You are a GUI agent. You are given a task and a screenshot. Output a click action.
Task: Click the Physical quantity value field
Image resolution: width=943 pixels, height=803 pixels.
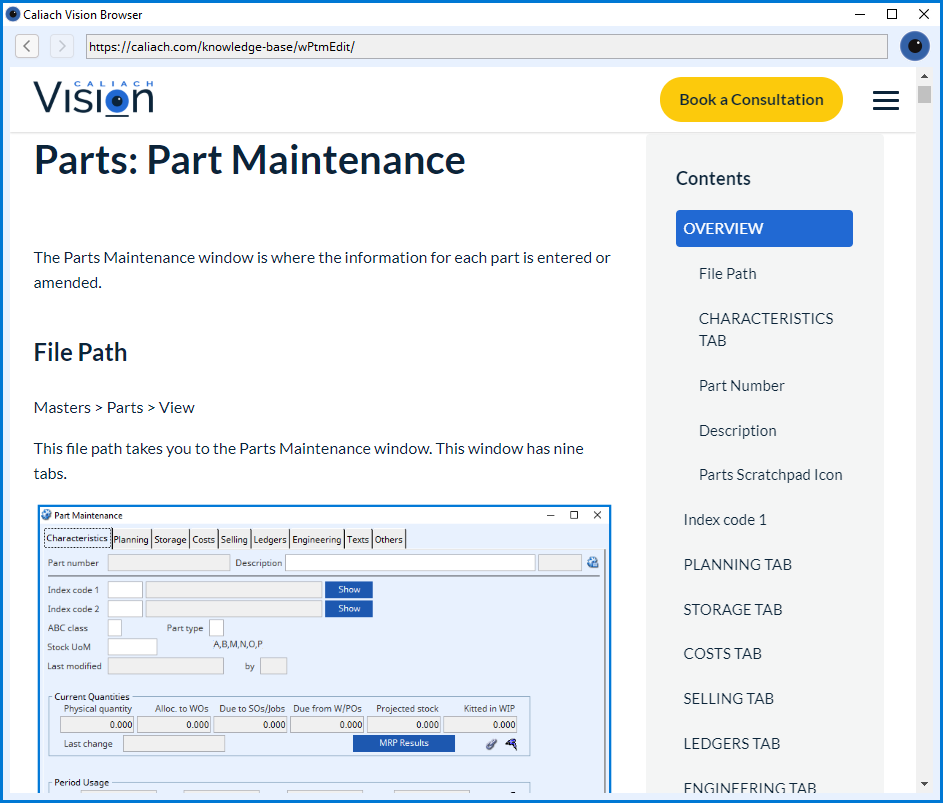coord(97,725)
